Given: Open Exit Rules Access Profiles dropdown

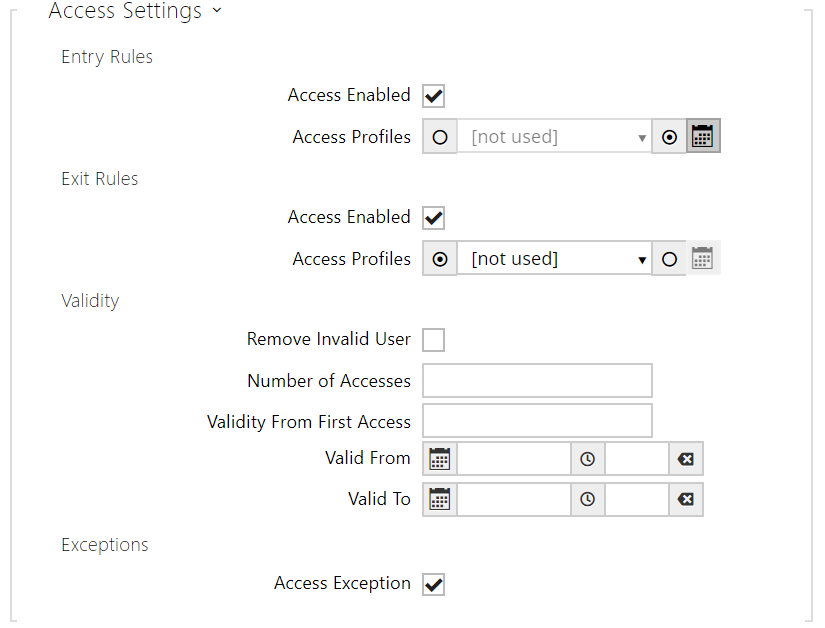Looking at the screenshot, I should click(x=554, y=259).
